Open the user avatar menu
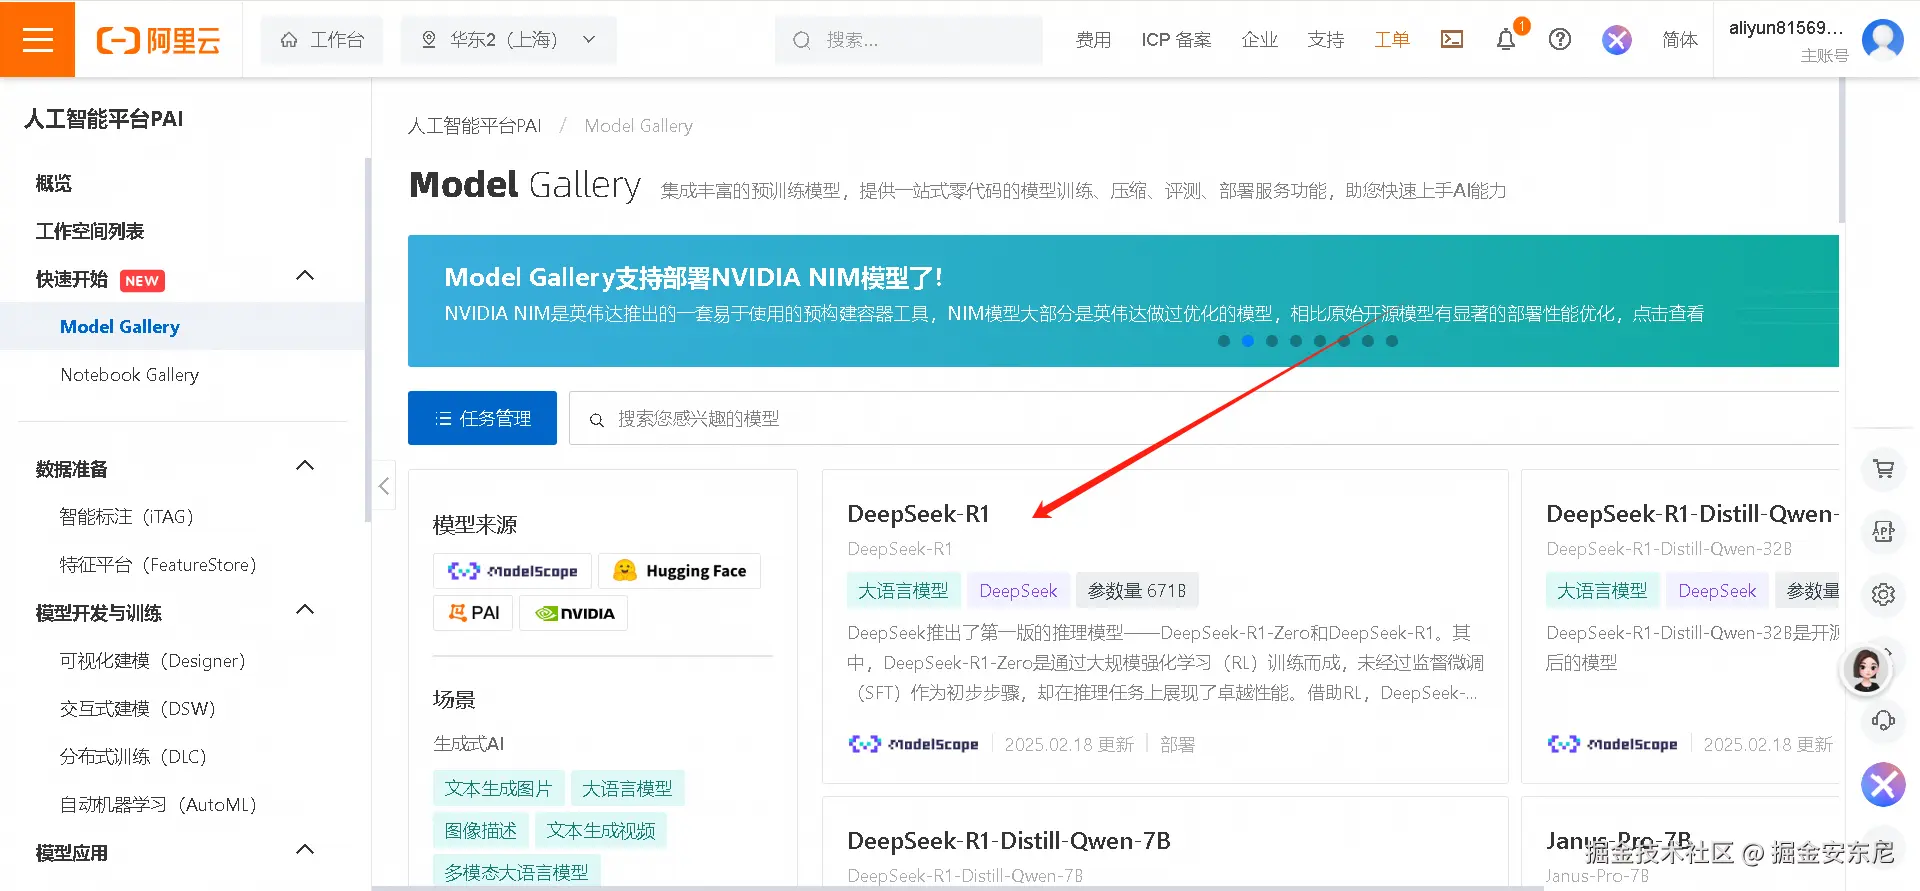This screenshot has height=891, width=1920. pos(1883,39)
